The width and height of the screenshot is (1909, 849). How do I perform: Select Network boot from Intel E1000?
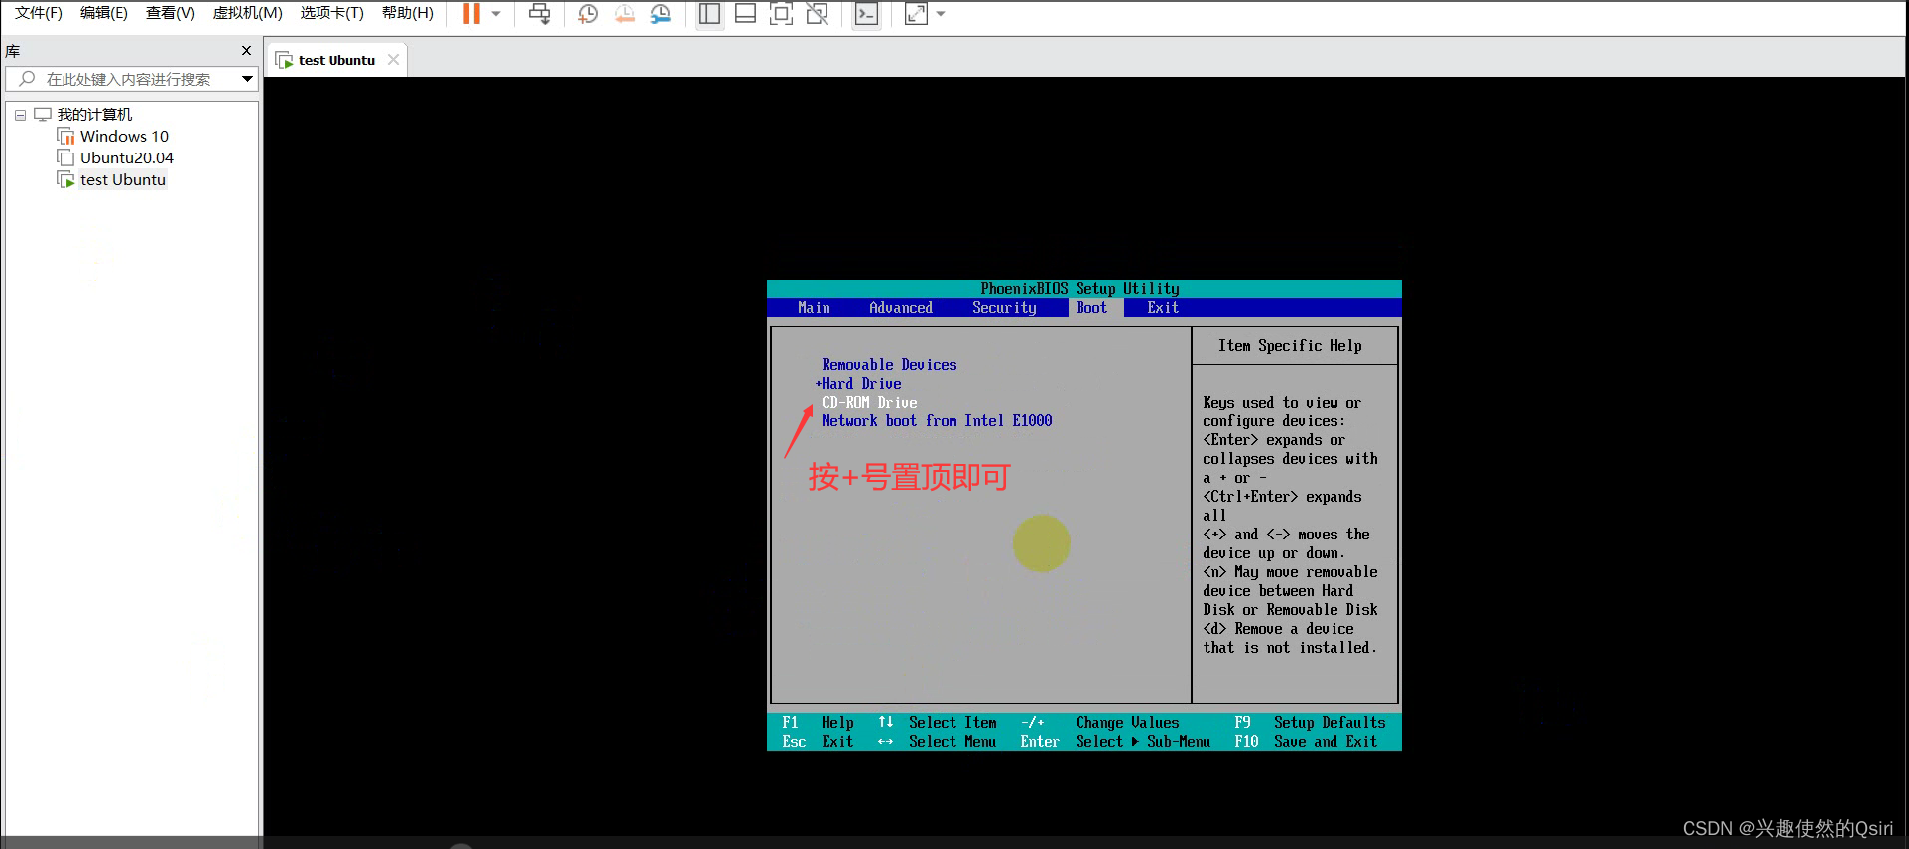point(937,421)
